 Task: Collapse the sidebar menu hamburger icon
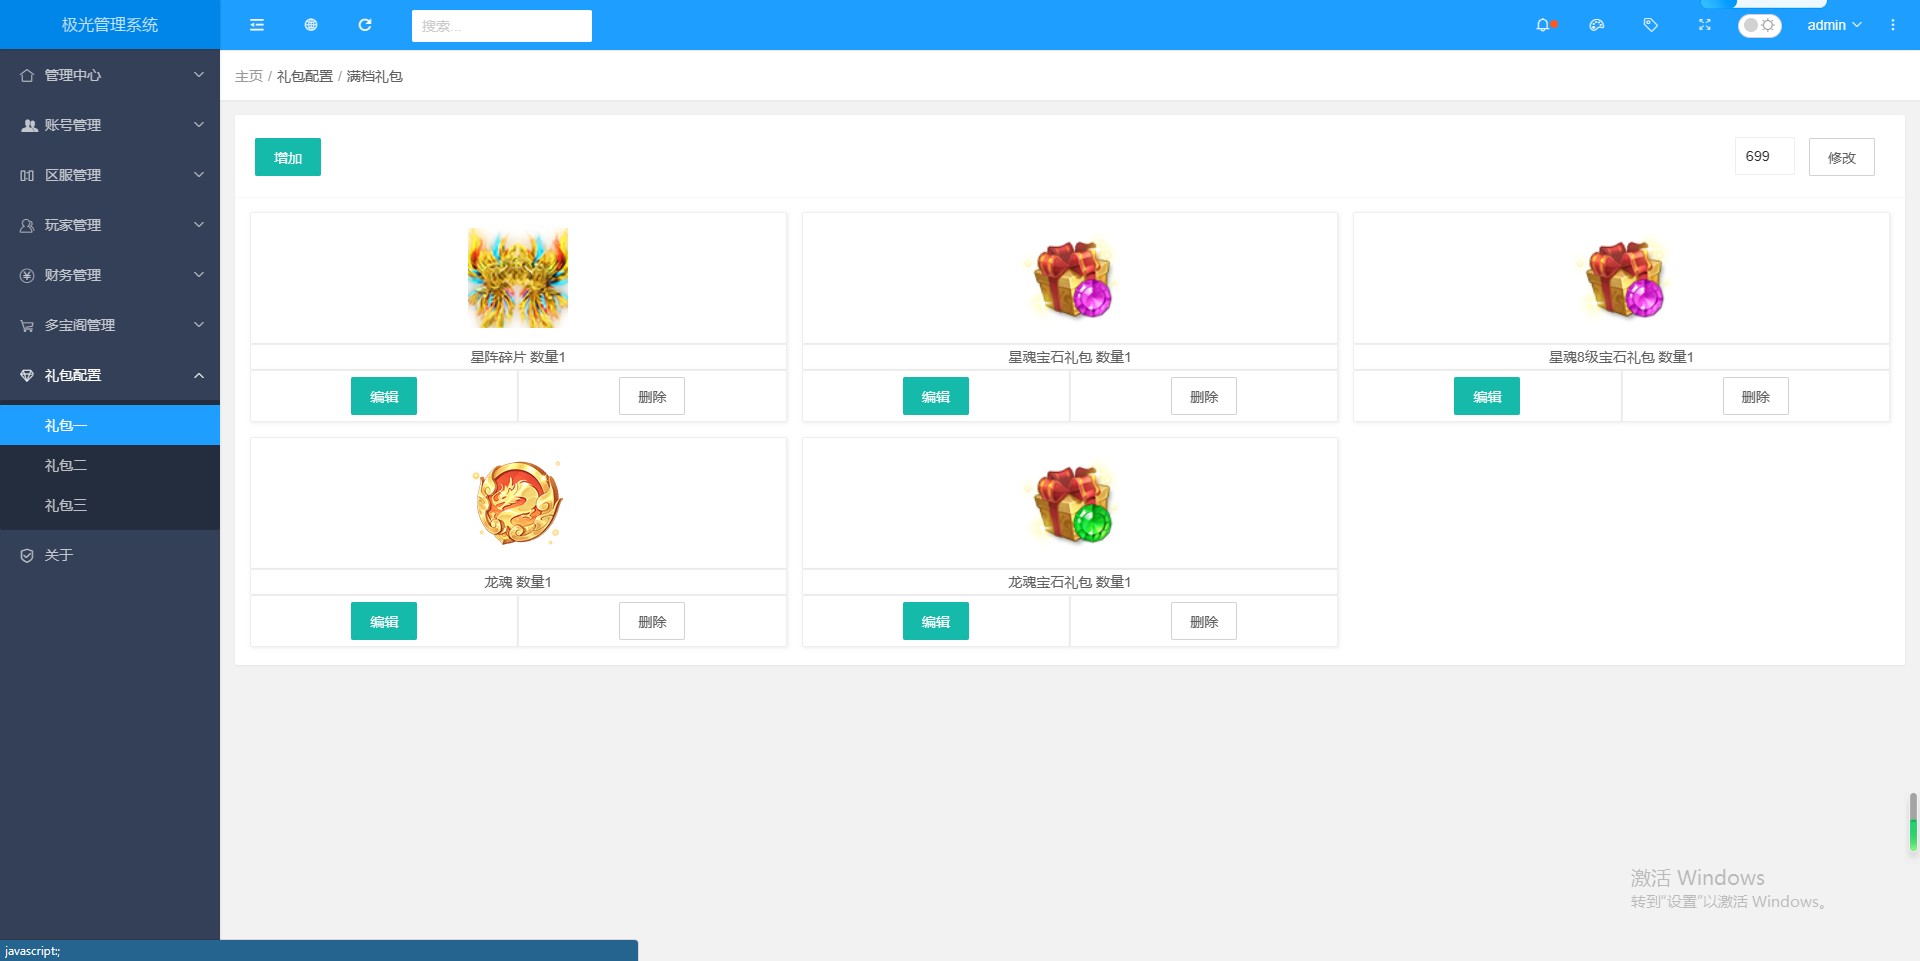[257, 25]
